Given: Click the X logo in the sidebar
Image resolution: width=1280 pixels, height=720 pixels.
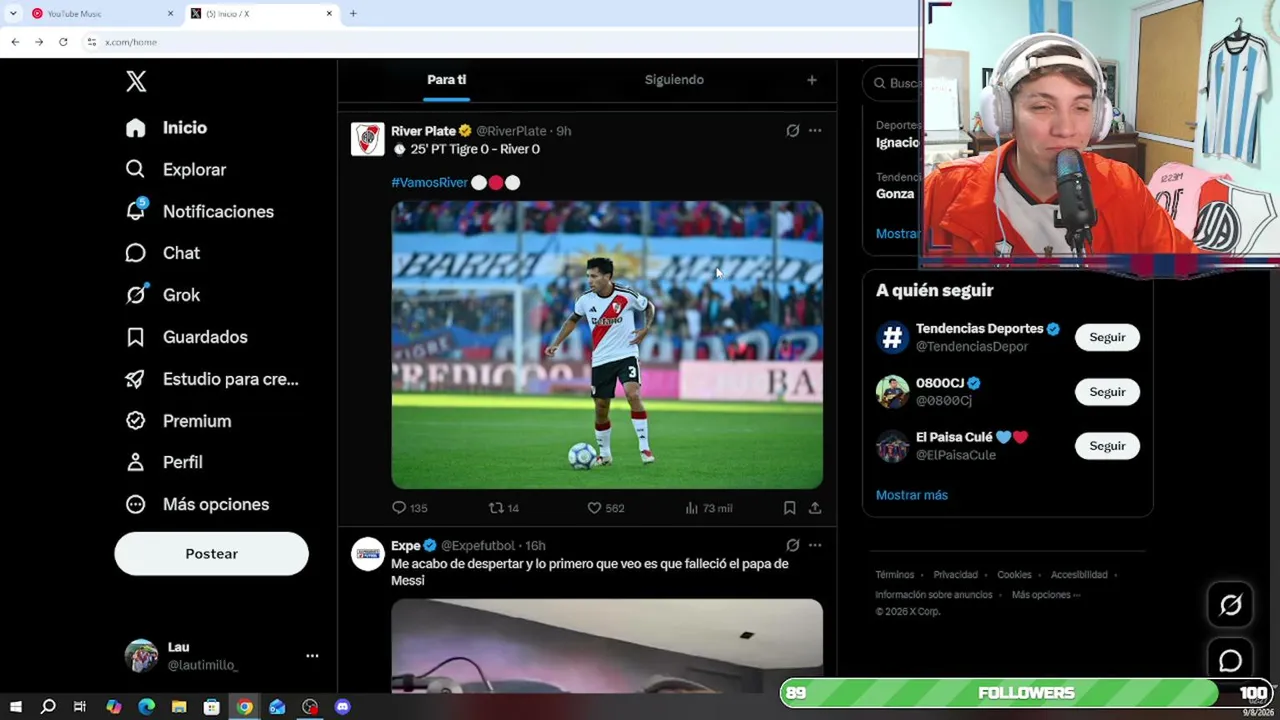Looking at the screenshot, I should point(136,82).
